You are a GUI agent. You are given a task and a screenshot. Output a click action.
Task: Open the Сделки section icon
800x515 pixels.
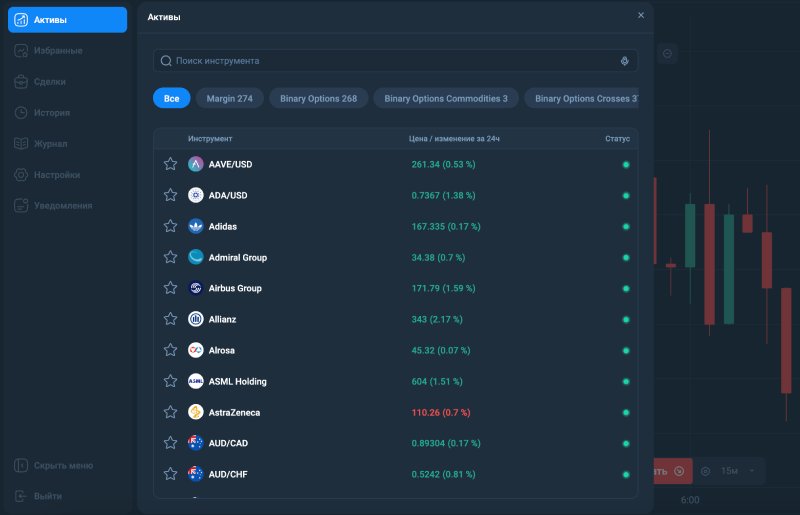21,82
